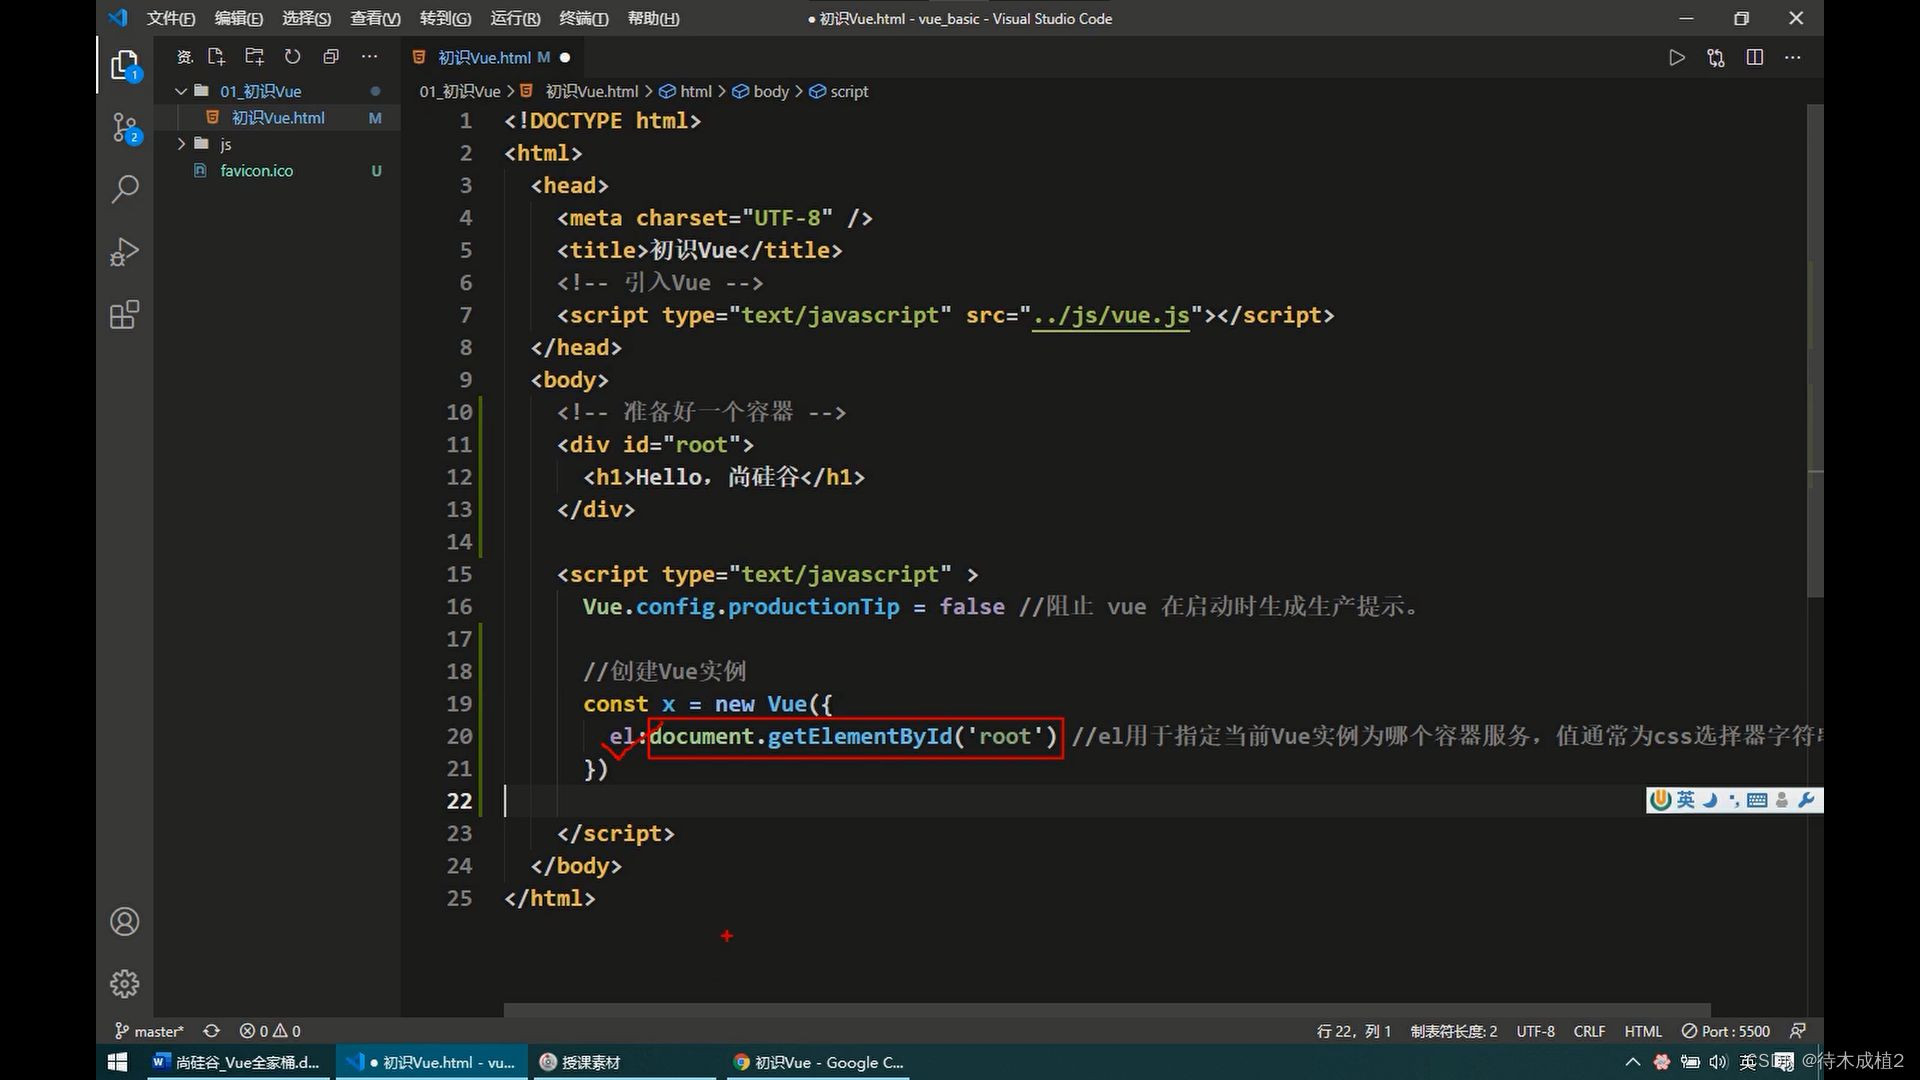
Task: Click 行 22, 列 1 cursor position
Action: click(x=1354, y=1031)
